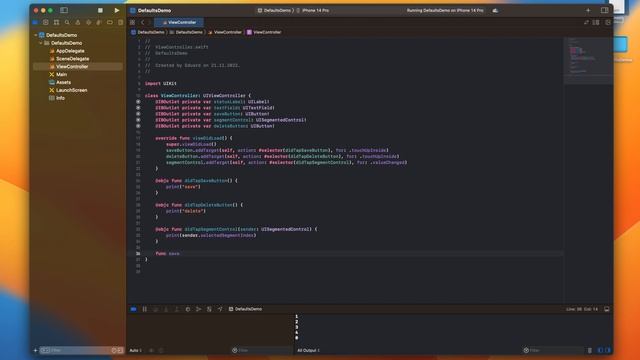Click the deleteButton outlet connection circle
This screenshot has height=360, width=640.
(x=138, y=126)
